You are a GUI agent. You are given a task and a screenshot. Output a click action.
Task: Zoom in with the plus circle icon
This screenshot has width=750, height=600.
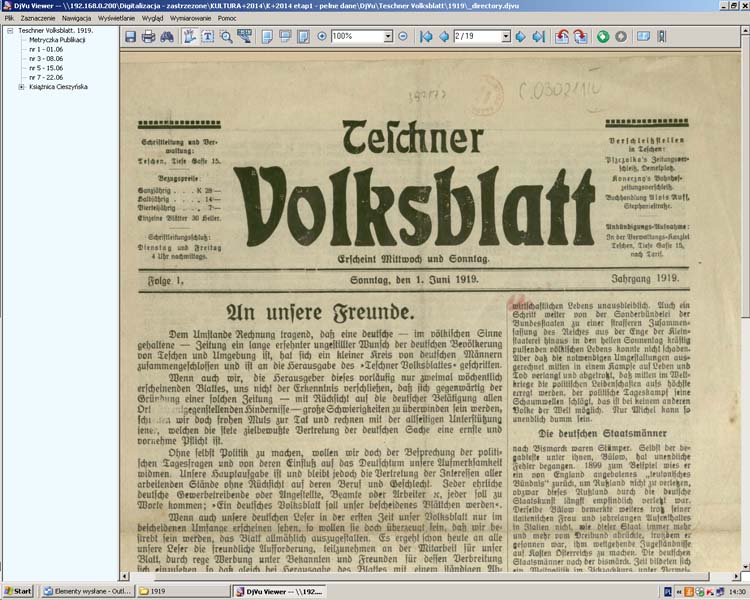(x=322, y=36)
